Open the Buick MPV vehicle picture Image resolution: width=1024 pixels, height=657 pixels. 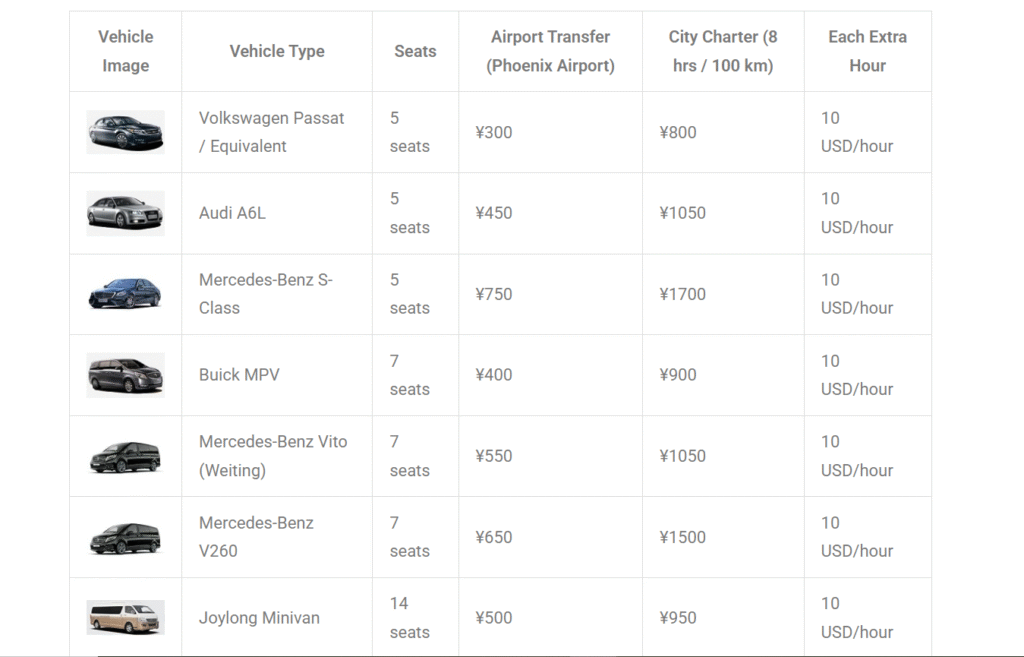click(x=125, y=375)
